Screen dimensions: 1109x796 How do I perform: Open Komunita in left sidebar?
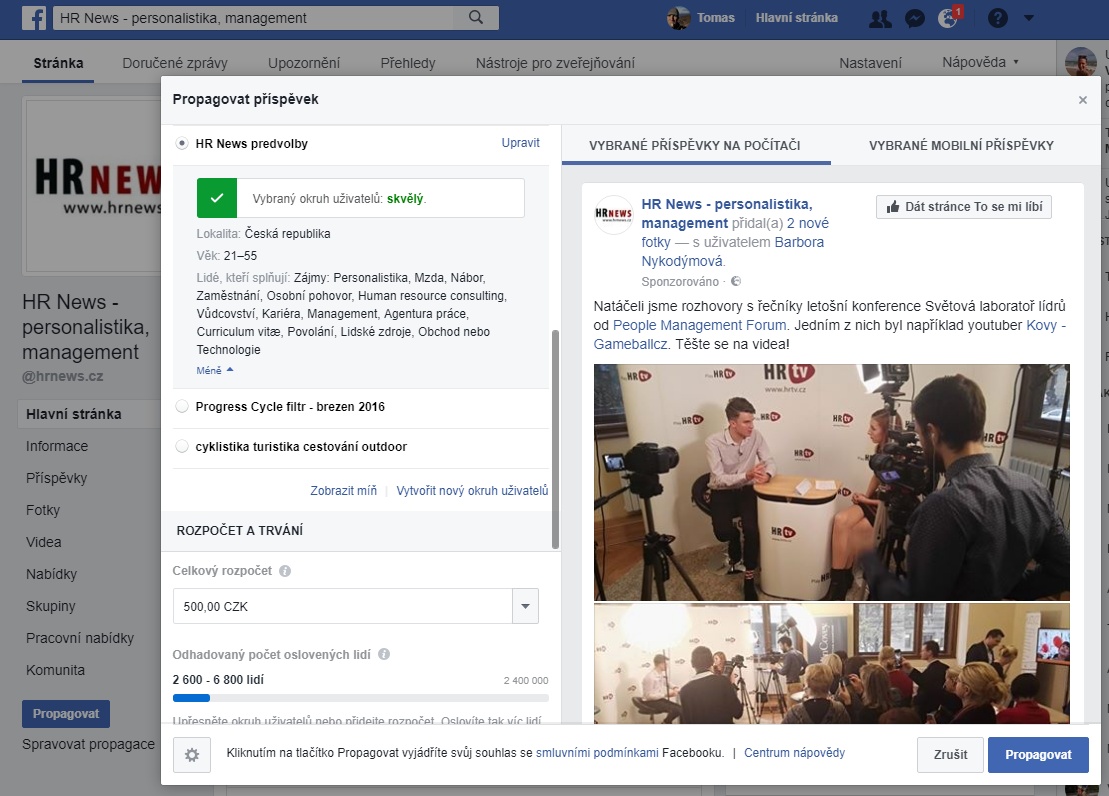pyautogui.click(x=55, y=670)
